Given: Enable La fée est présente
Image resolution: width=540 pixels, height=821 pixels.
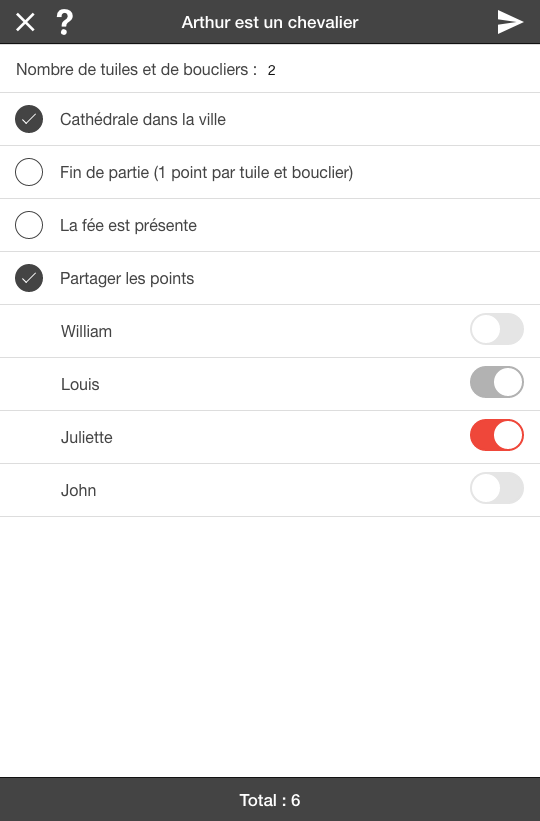Looking at the screenshot, I should tap(29, 225).
